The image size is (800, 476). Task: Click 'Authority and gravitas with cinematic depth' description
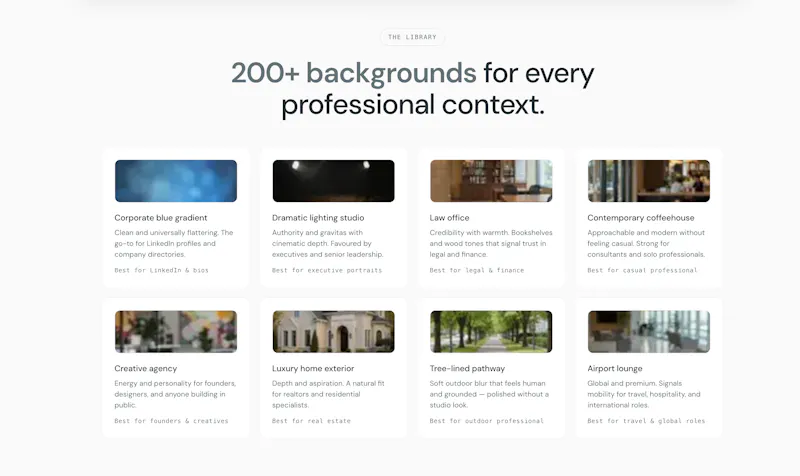pyautogui.click(x=327, y=243)
